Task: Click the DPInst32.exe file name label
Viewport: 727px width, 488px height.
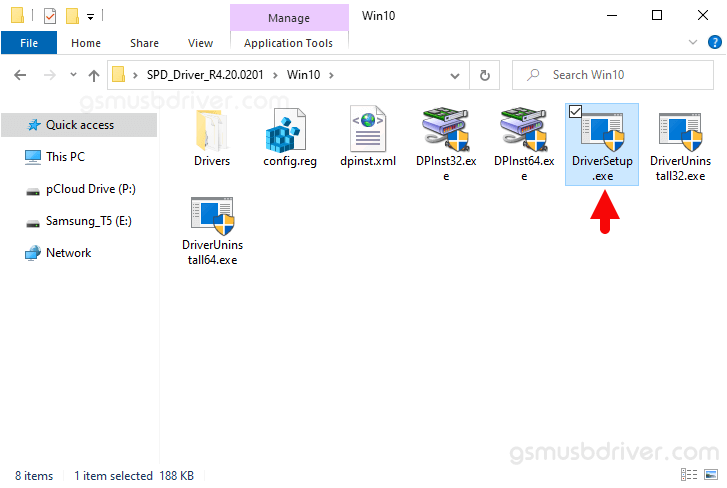Action: (446, 169)
